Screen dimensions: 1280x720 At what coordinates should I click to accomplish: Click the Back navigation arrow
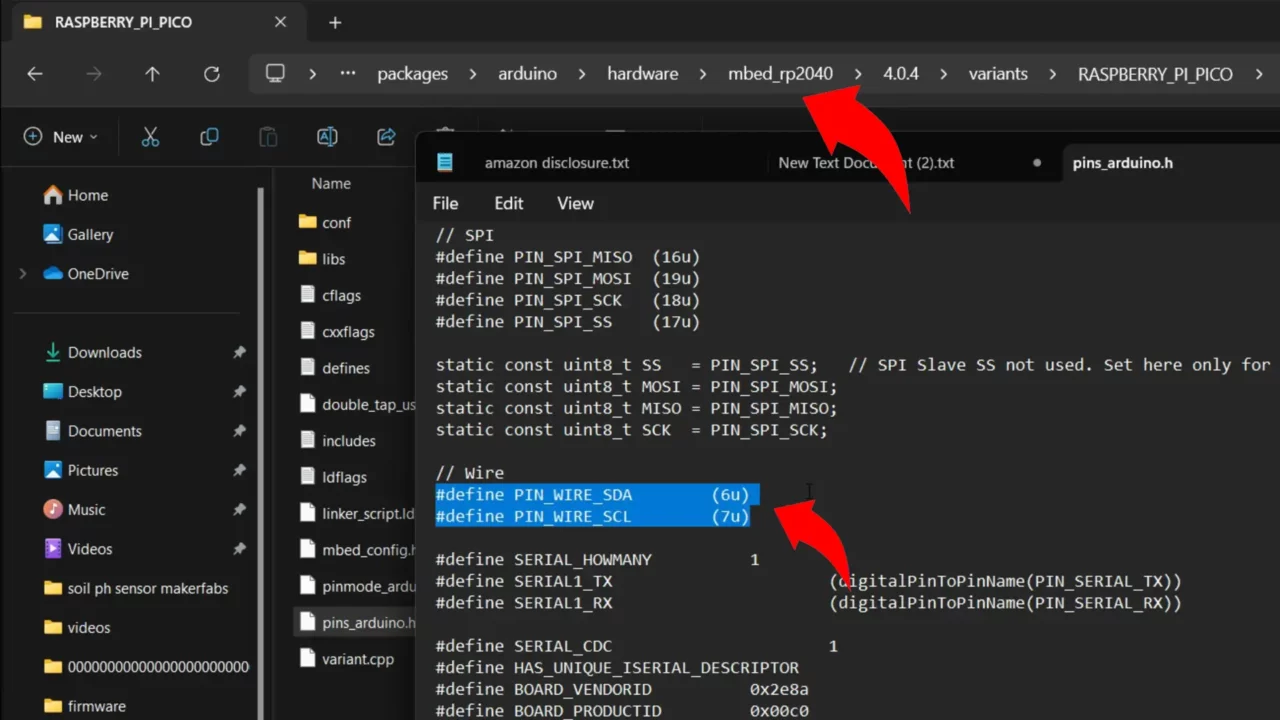[x=35, y=74]
